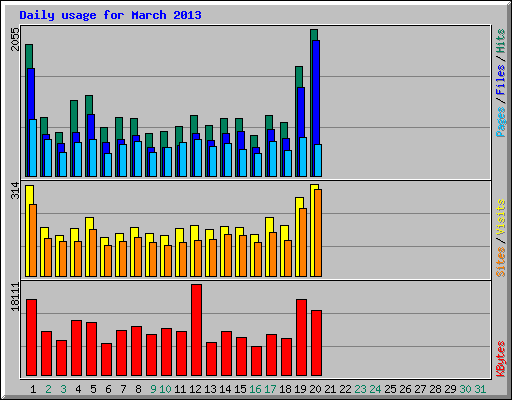Click the cyan Pages bar for day 8
This screenshot has height=400, width=512.
pyautogui.click(x=138, y=159)
